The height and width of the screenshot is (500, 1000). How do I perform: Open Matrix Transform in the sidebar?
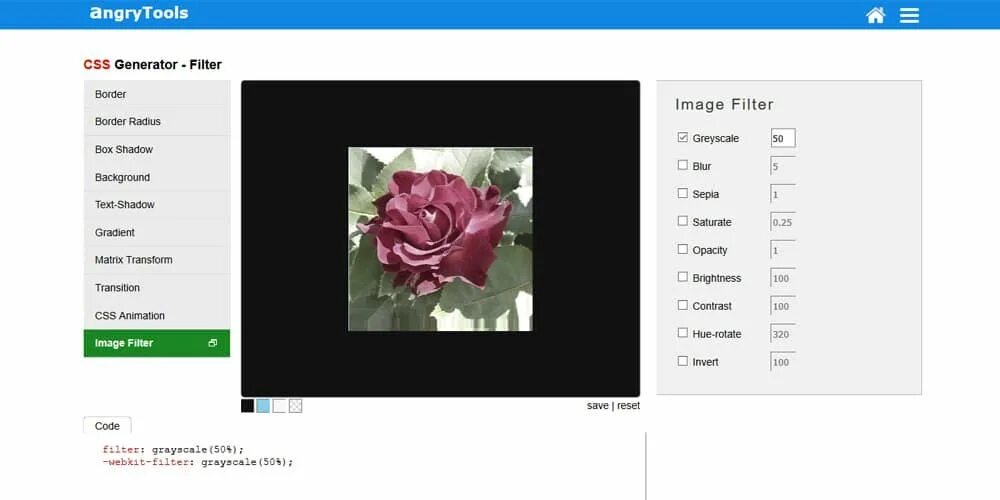click(x=157, y=260)
